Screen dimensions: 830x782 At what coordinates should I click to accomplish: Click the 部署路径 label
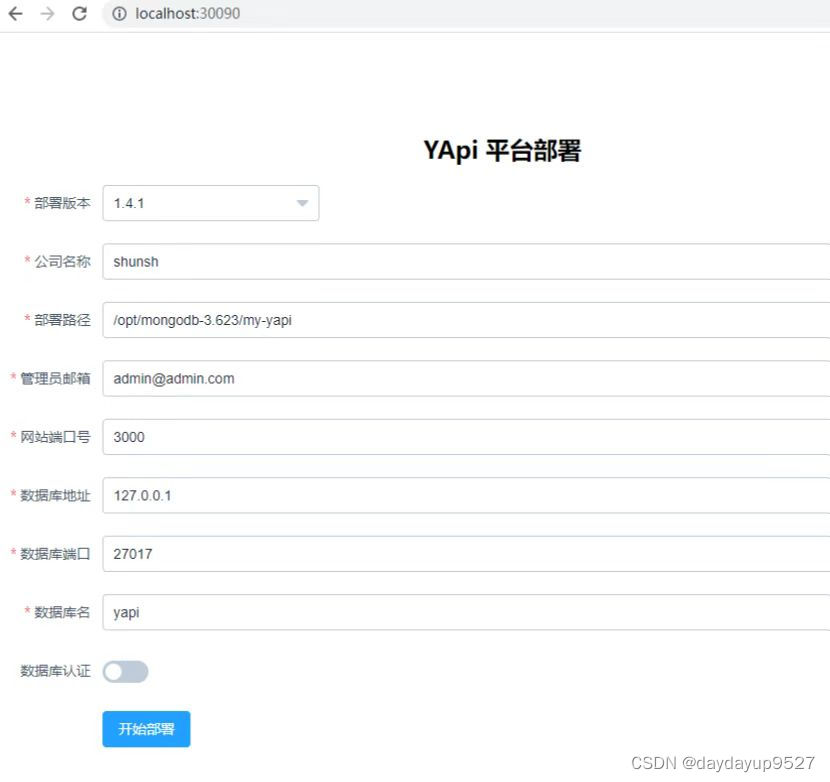click(62, 320)
